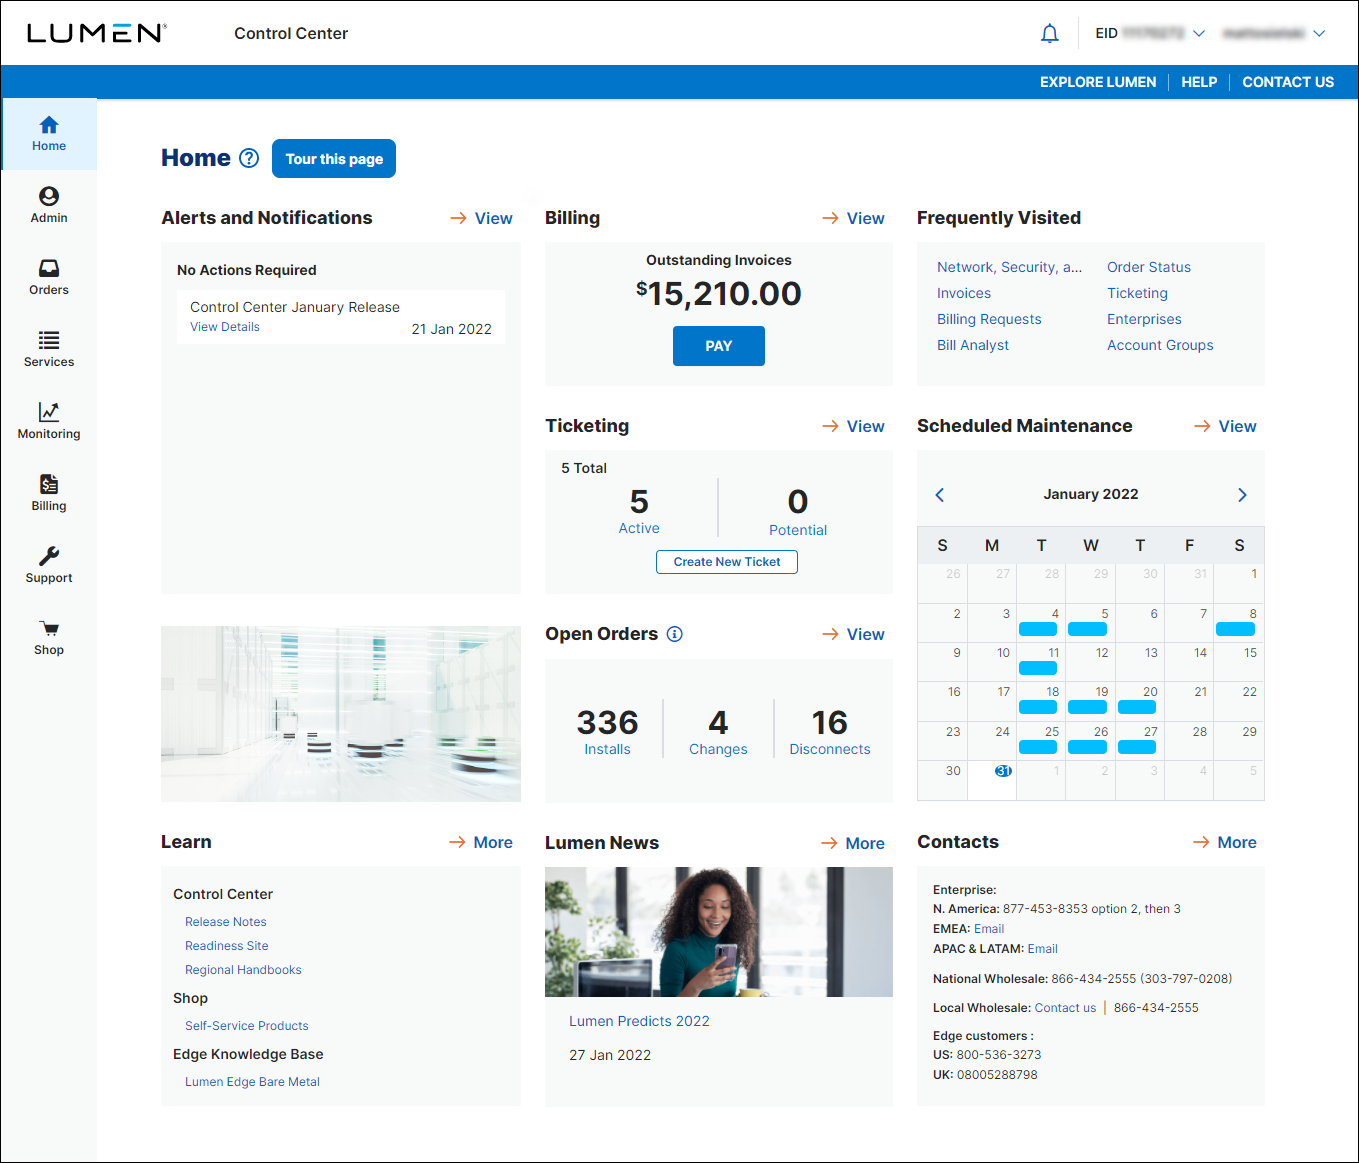This screenshot has height=1163, width=1359.
Task: Open the Ticketing View link
Action: 853,426
